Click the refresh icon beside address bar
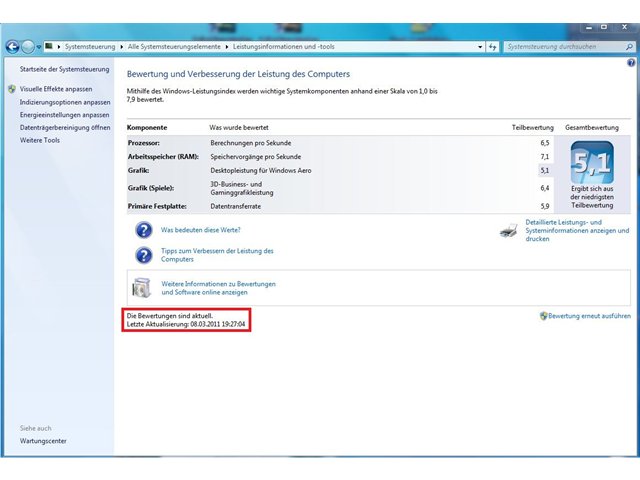Image resolution: width=640 pixels, height=480 pixels. [493, 47]
